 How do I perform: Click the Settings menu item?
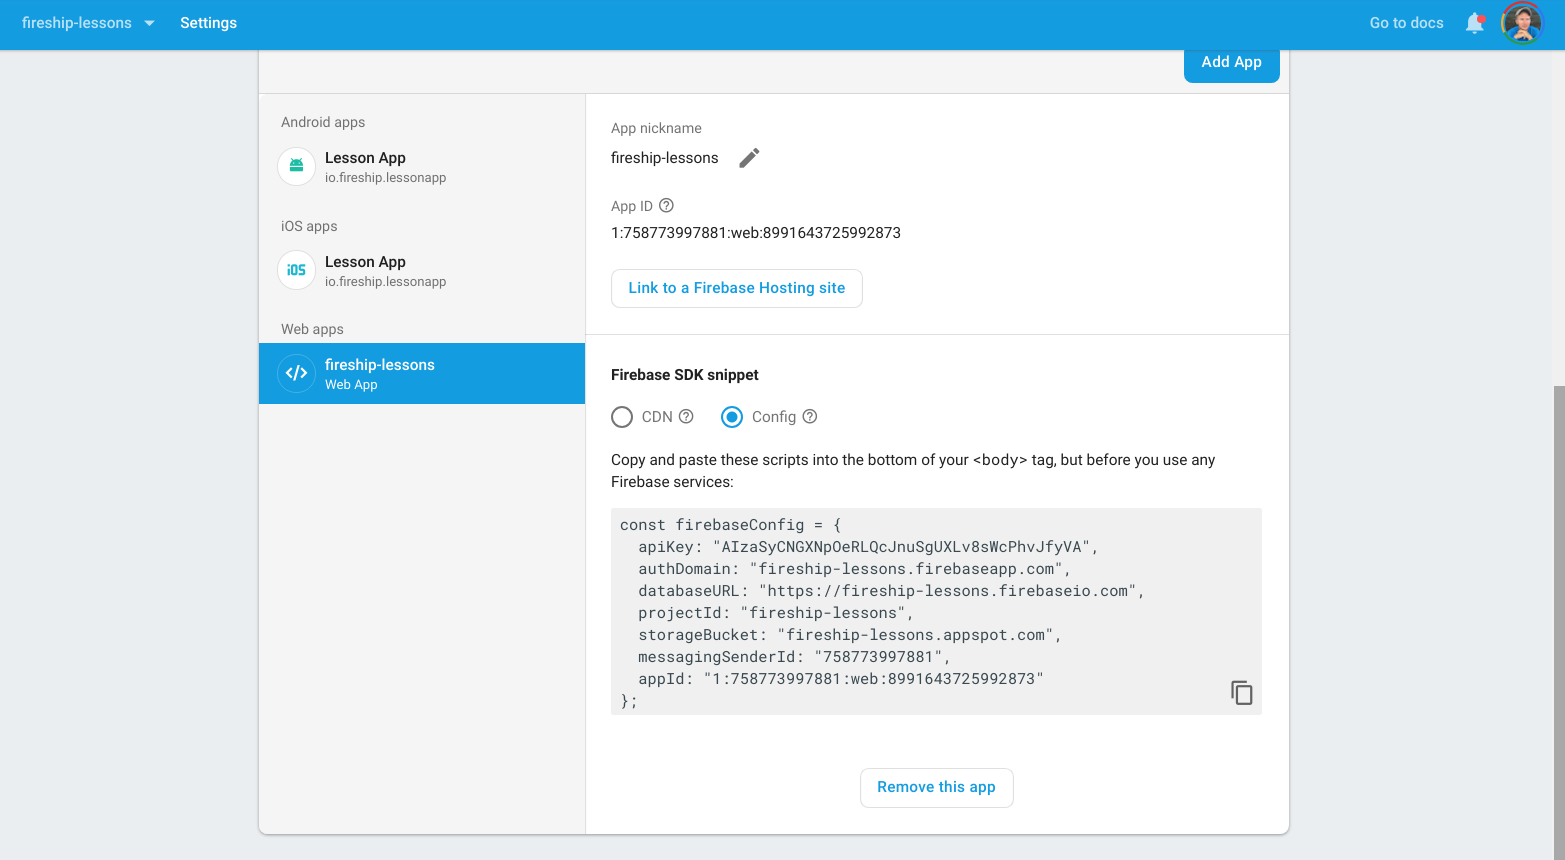[x=208, y=22]
